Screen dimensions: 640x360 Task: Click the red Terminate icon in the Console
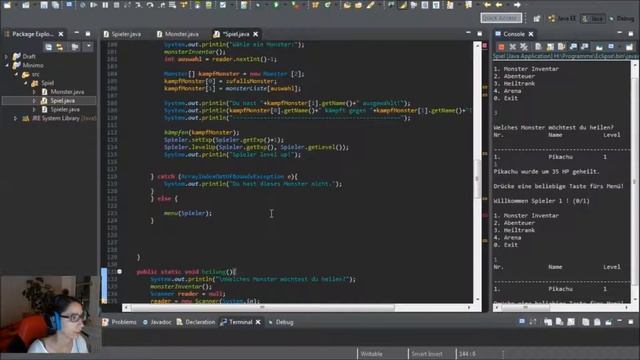501,47
